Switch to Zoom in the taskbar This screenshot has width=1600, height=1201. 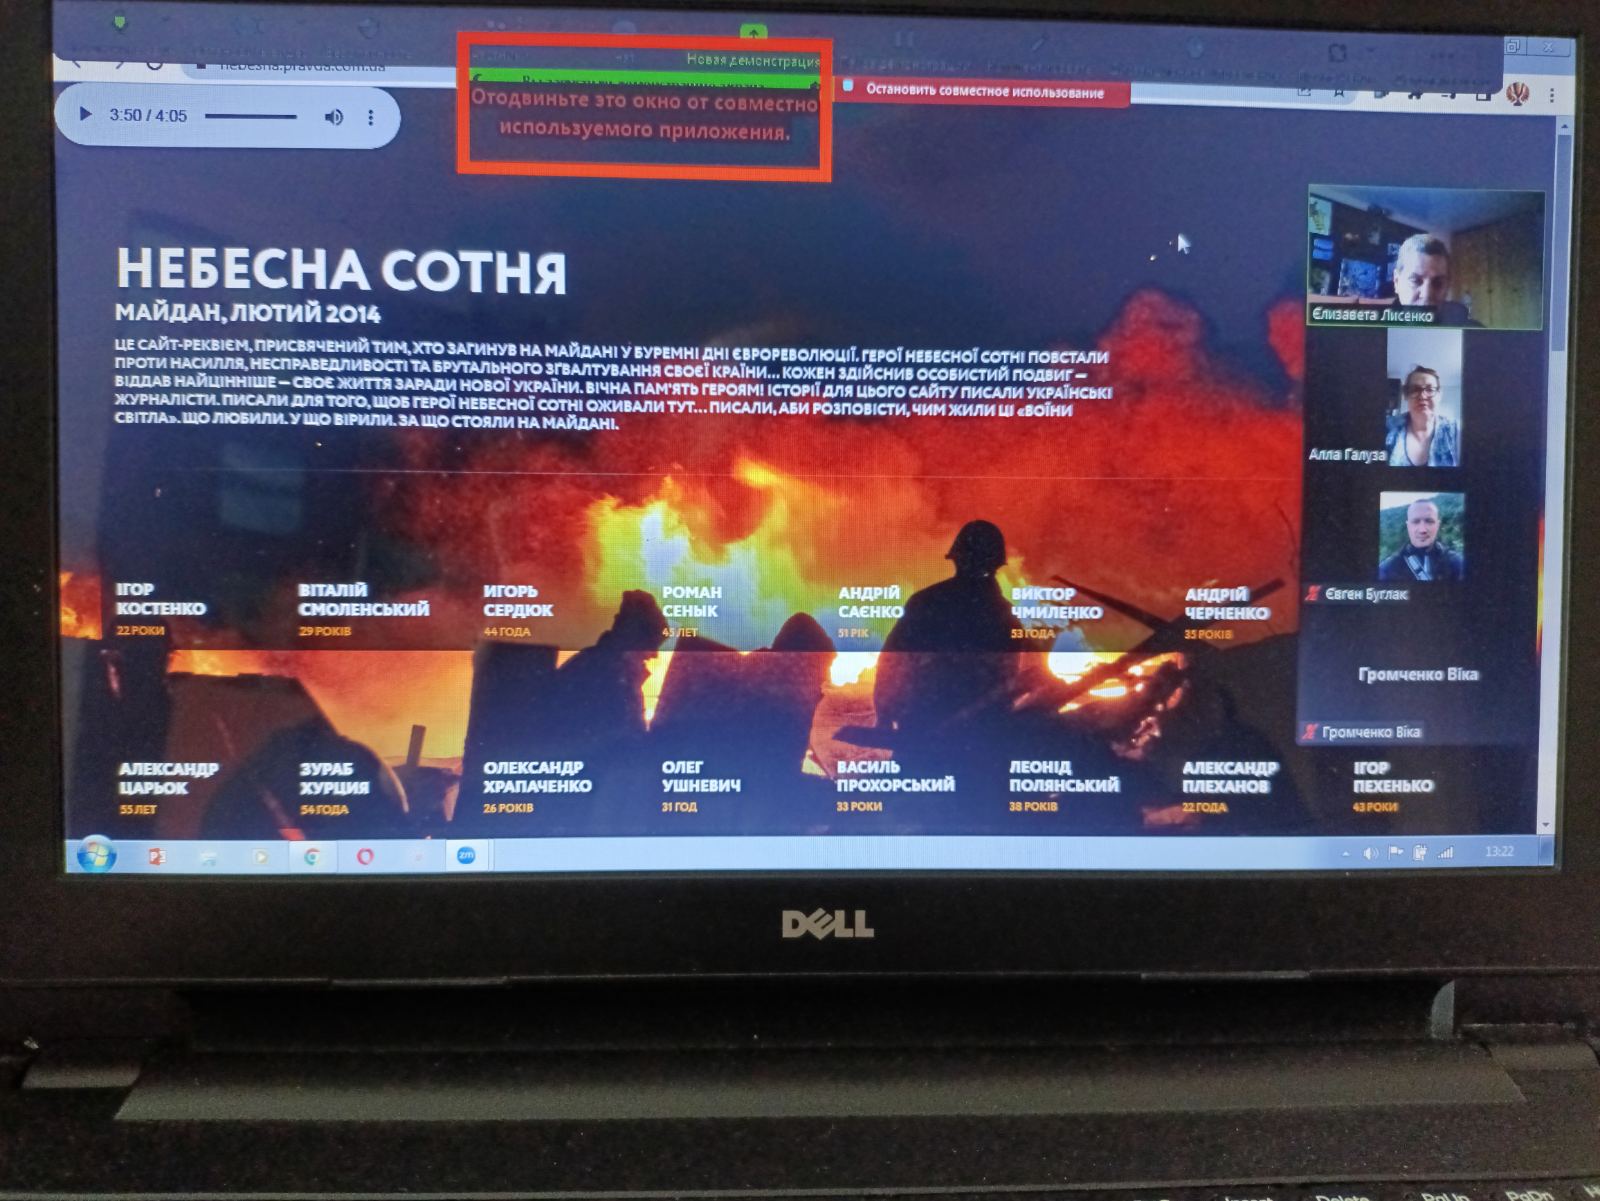click(466, 855)
